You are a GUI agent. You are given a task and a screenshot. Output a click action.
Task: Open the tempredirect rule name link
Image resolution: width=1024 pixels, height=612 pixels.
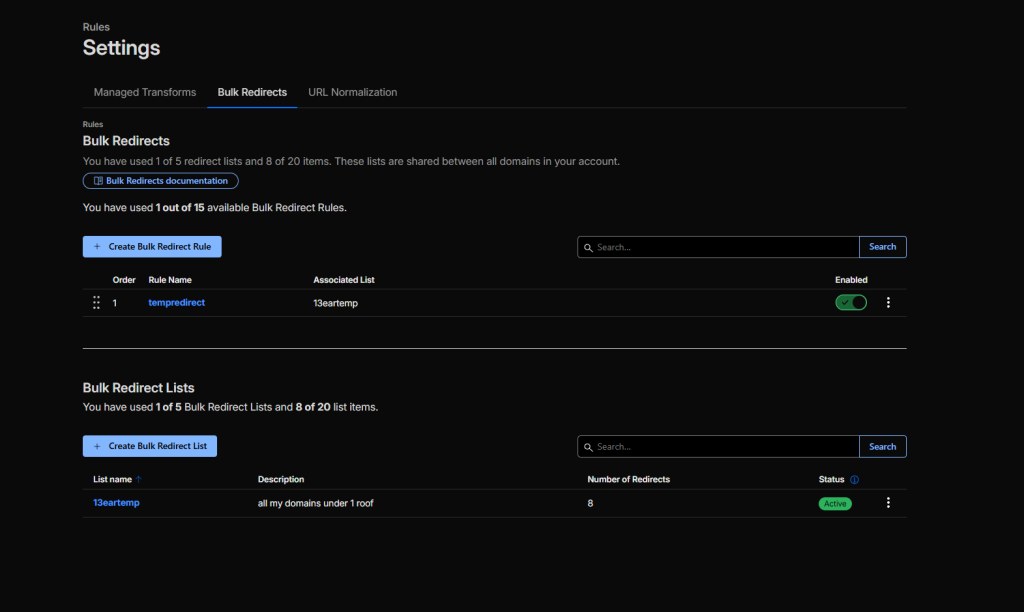176,303
